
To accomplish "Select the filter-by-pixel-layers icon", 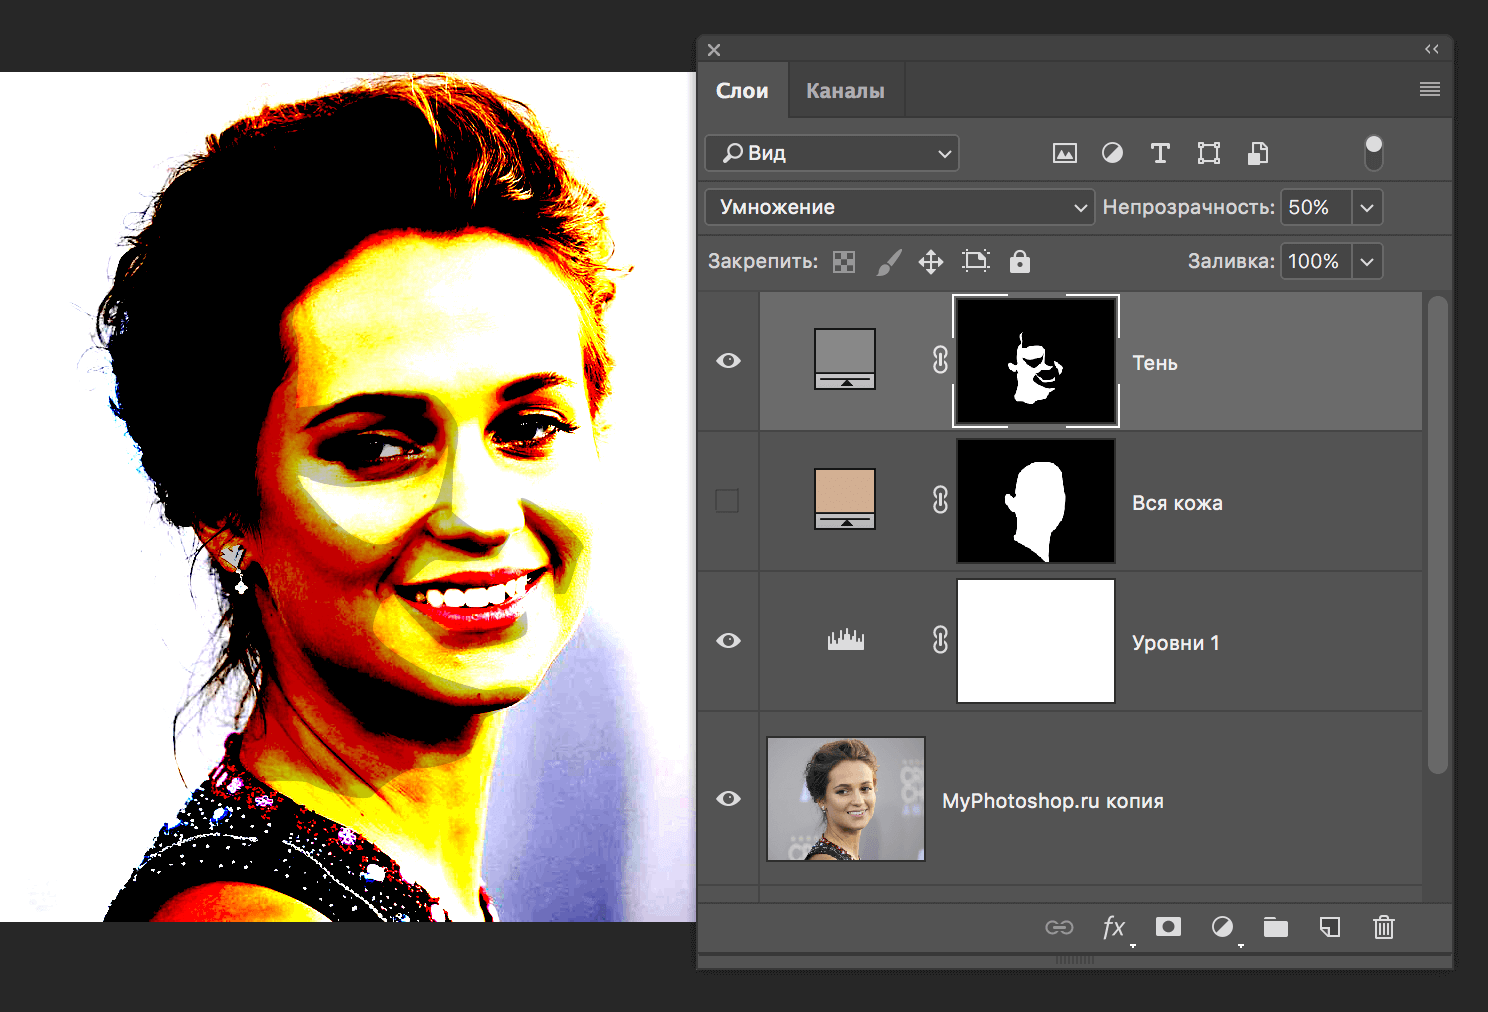I will pyautogui.click(x=1064, y=153).
